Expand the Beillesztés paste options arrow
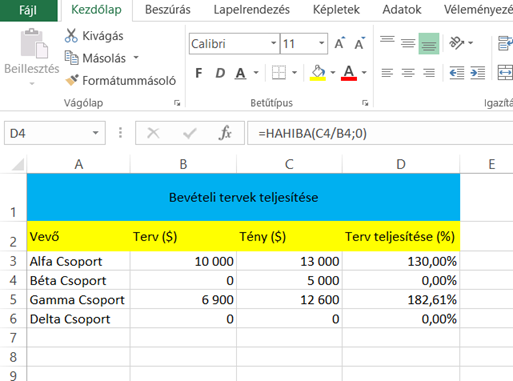Screen dimensions: 513x381 (x=32, y=83)
